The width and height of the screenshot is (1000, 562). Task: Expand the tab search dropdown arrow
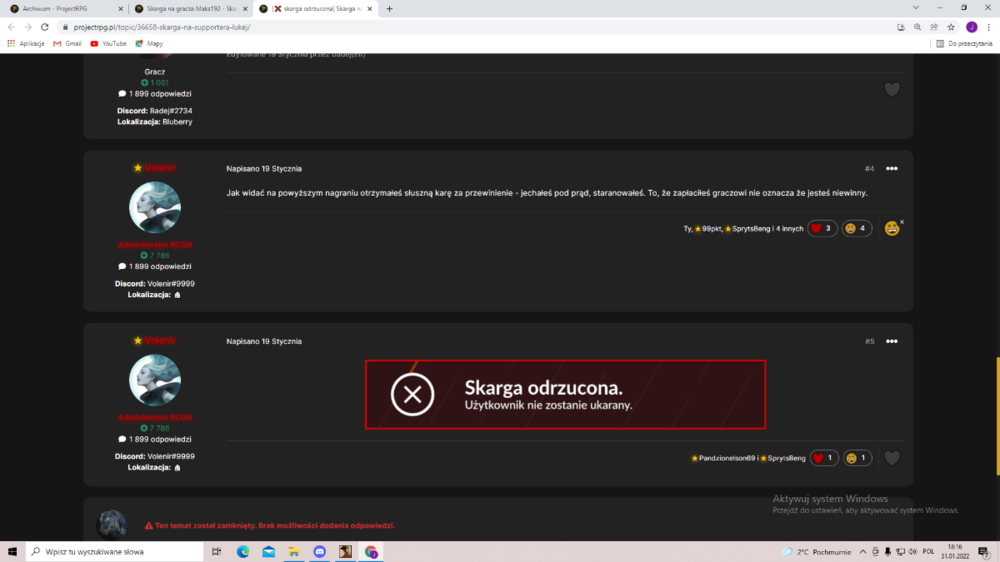[x=916, y=8]
